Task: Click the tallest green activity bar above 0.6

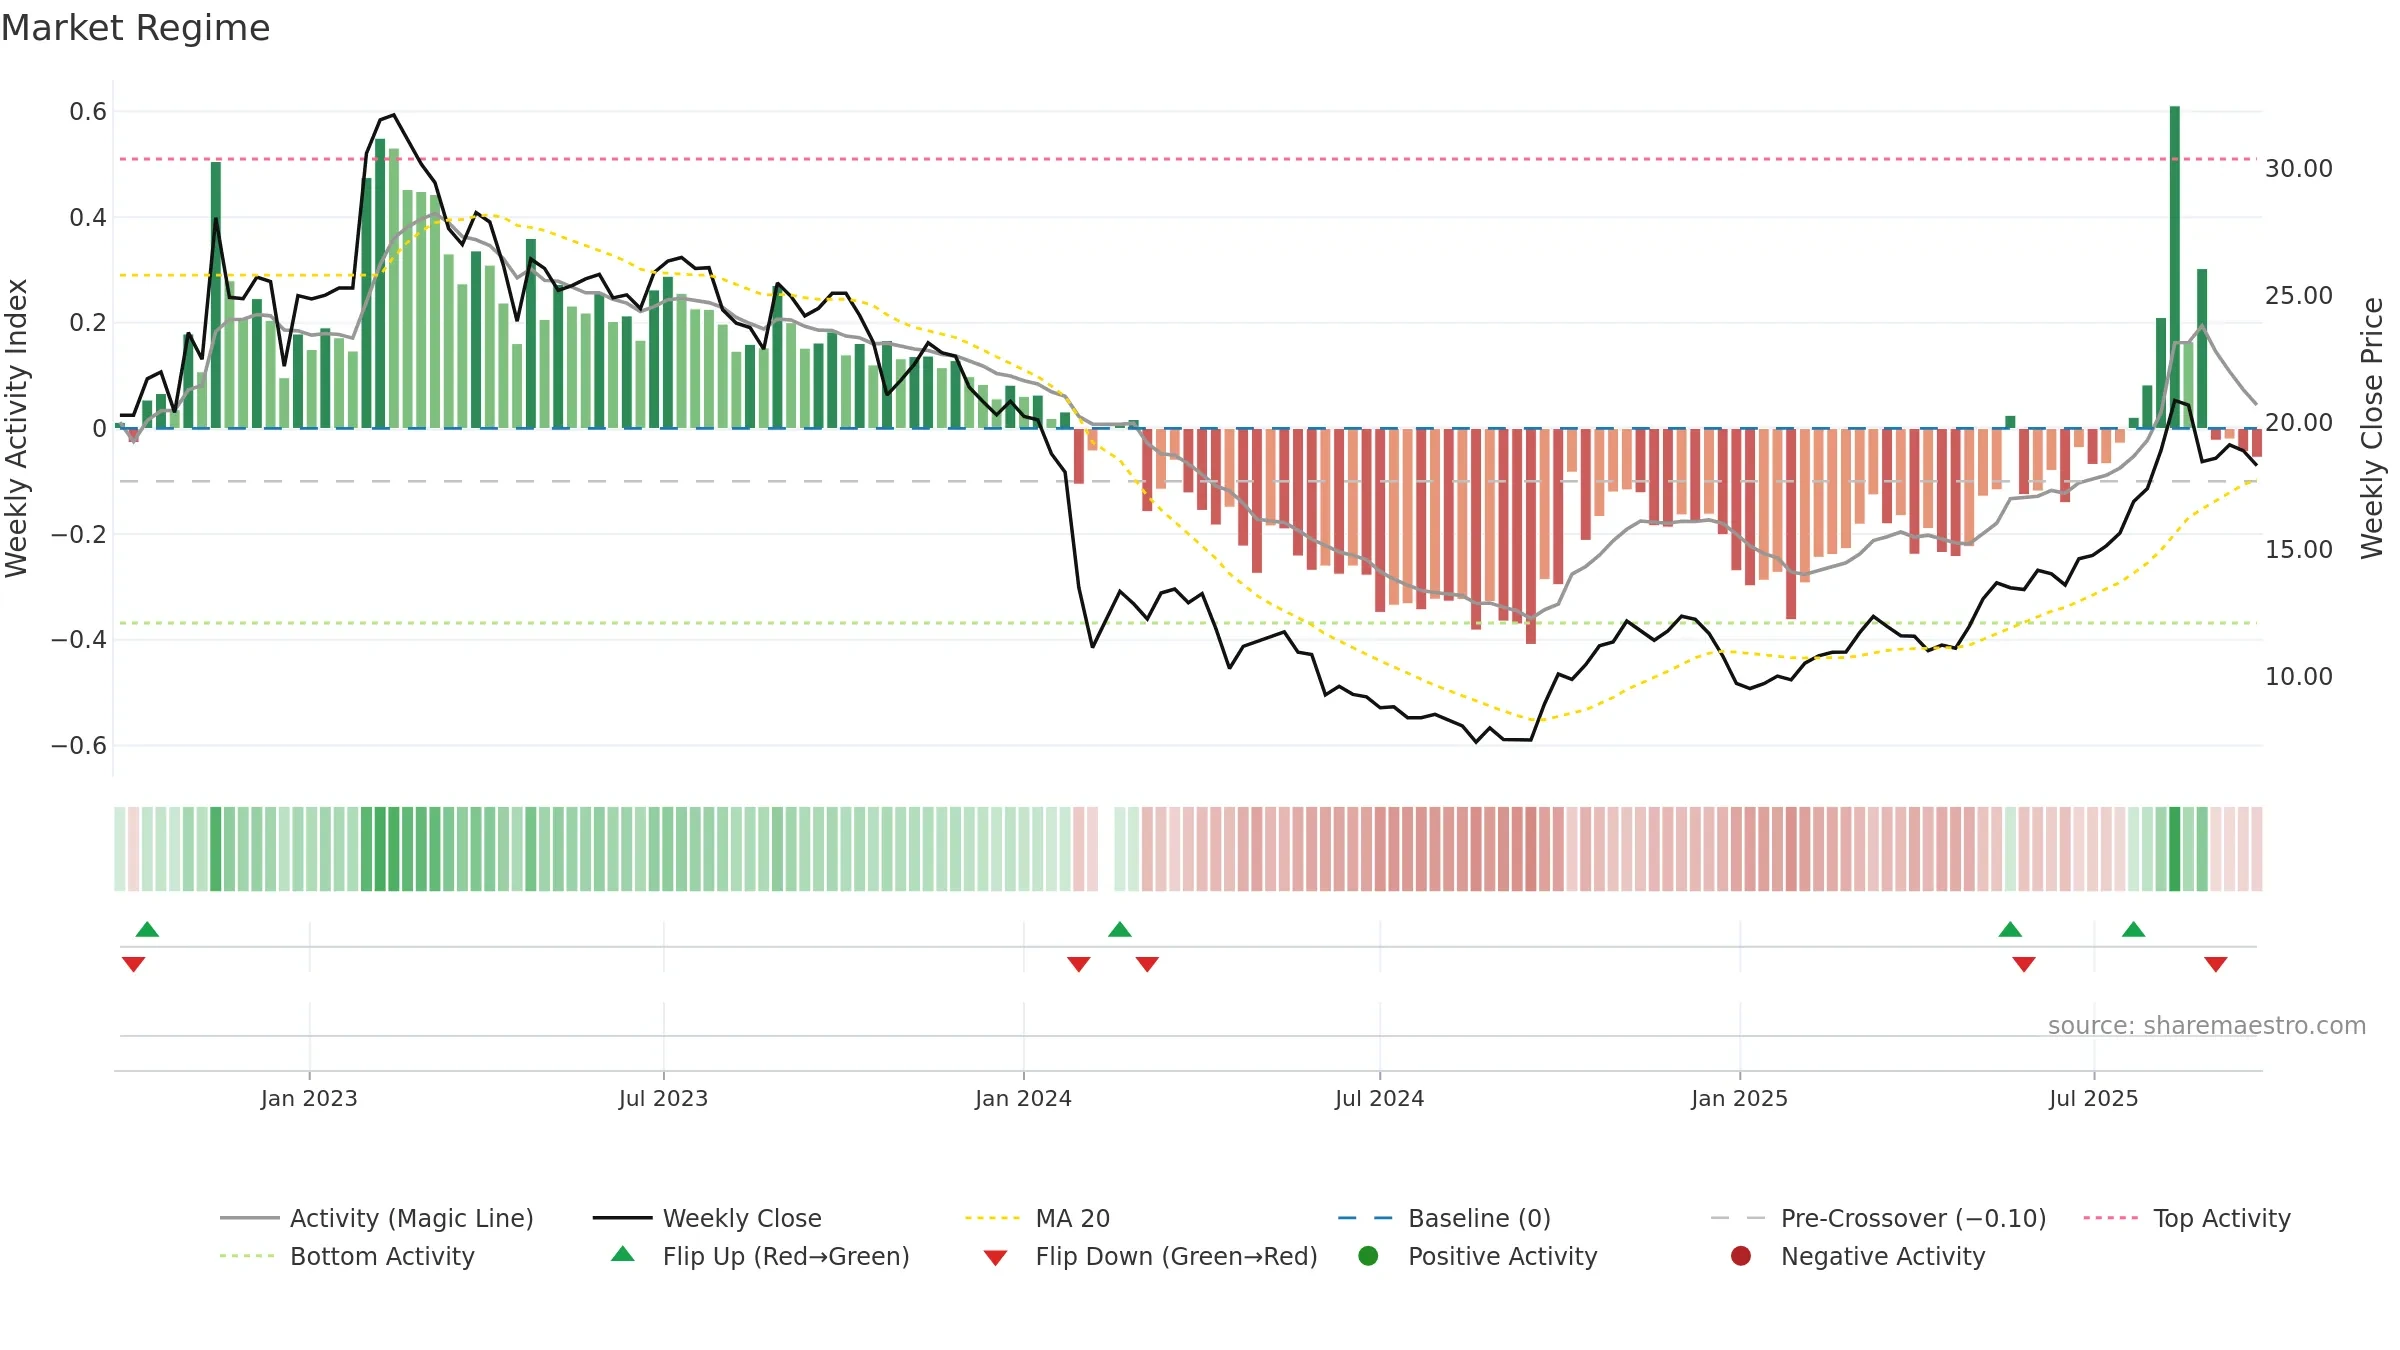Action: point(2174,267)
